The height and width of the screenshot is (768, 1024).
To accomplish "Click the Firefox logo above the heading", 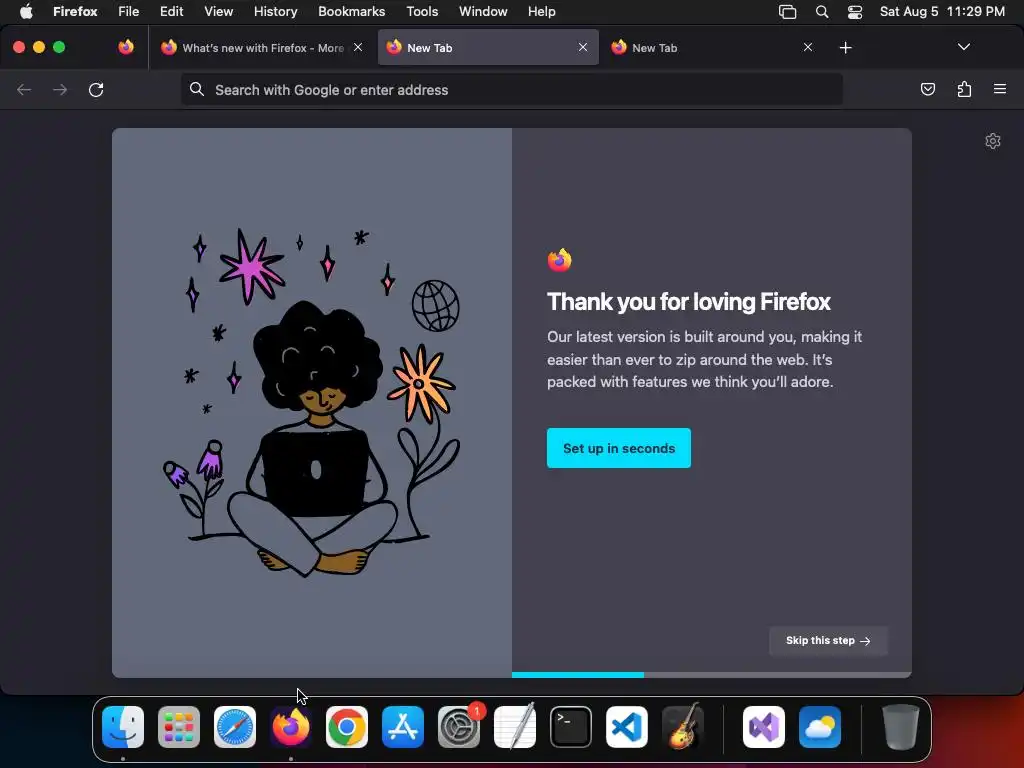I will click(x=560, y=260).
